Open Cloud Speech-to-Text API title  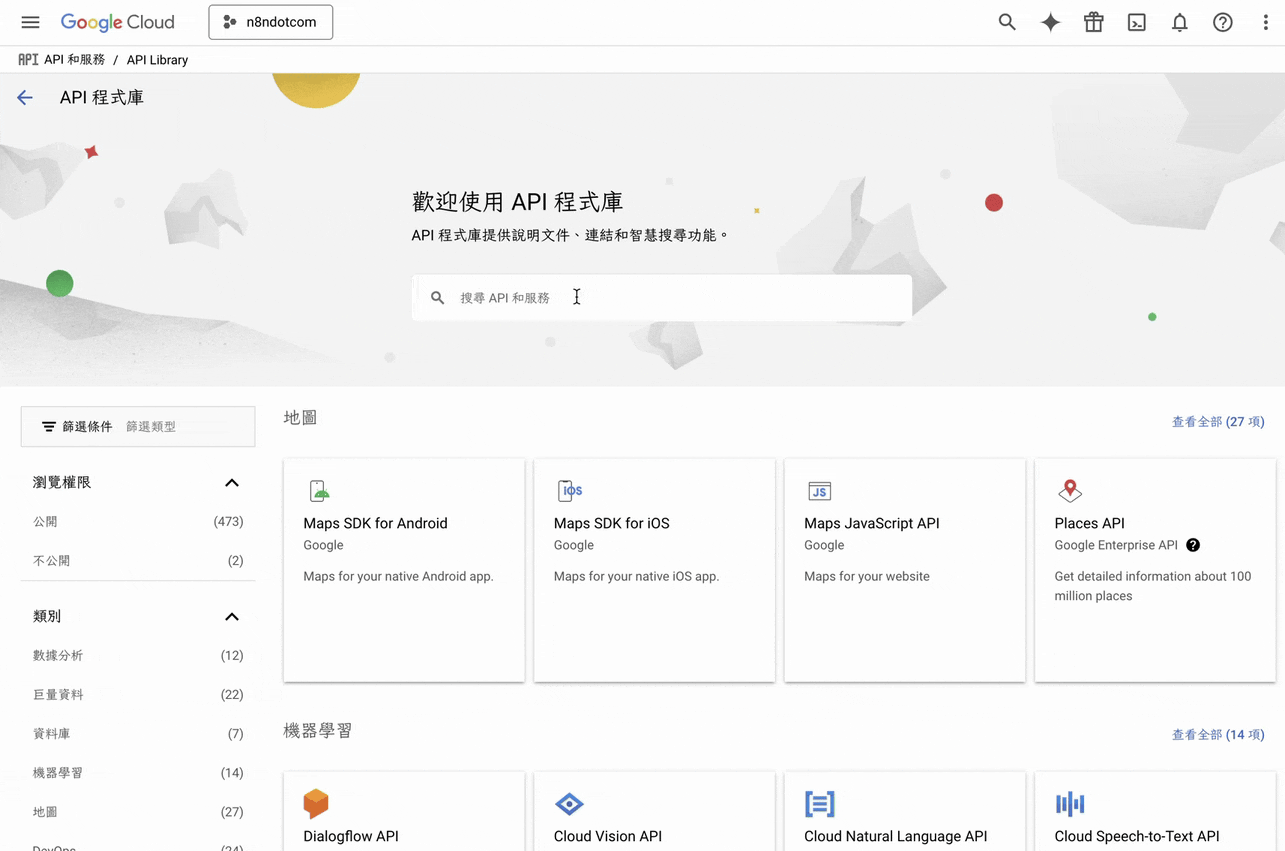coord(1137,836)
